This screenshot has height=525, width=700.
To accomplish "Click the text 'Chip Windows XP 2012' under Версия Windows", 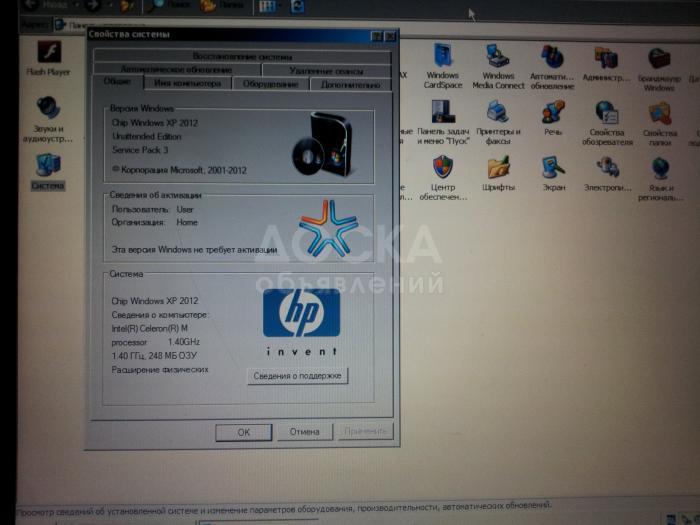I will [x=155, y=122].
